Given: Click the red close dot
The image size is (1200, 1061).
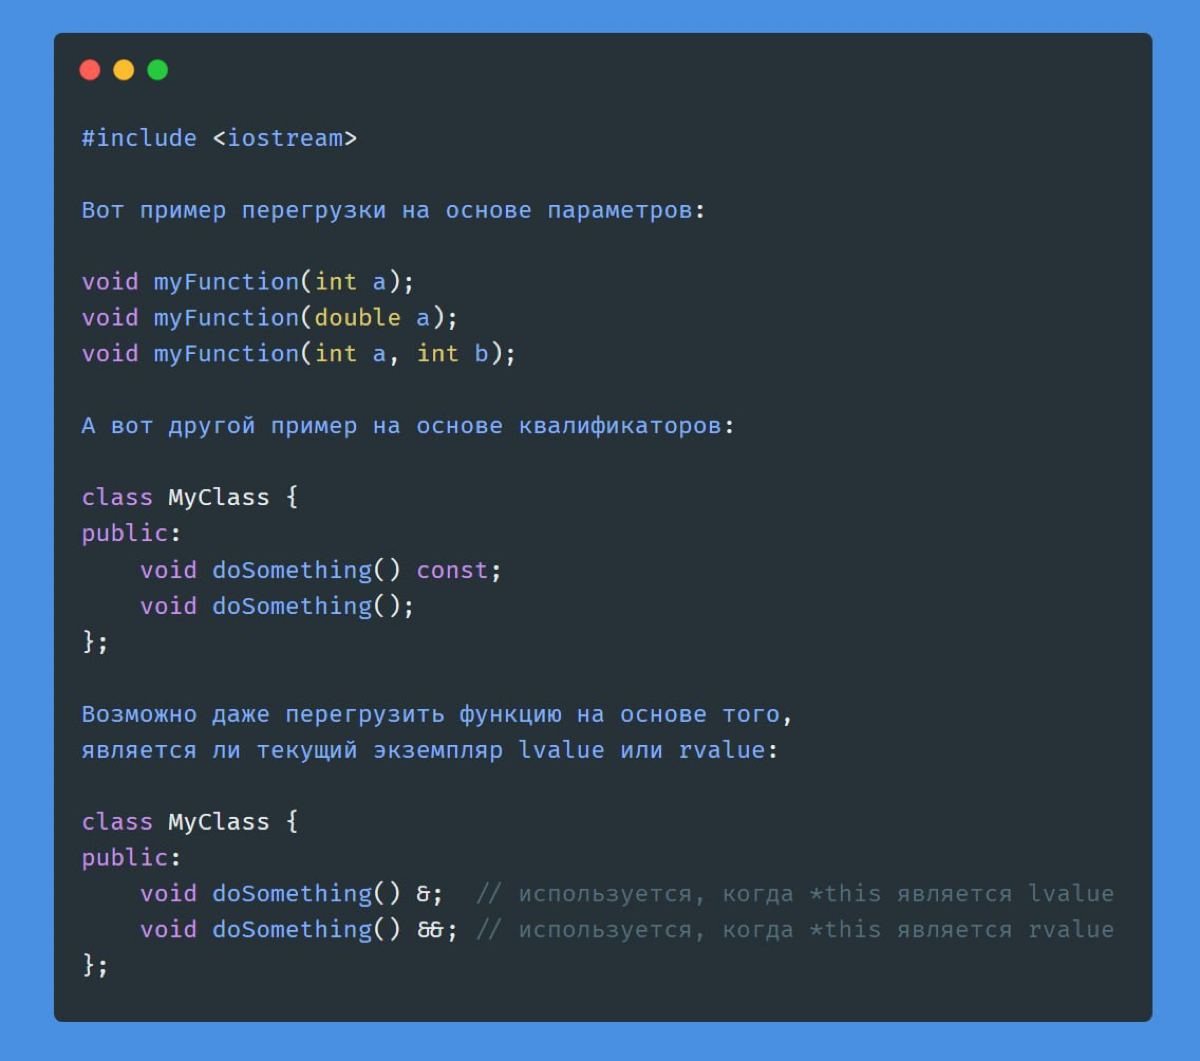Looking at the screenshot, I should click(90, 70).
